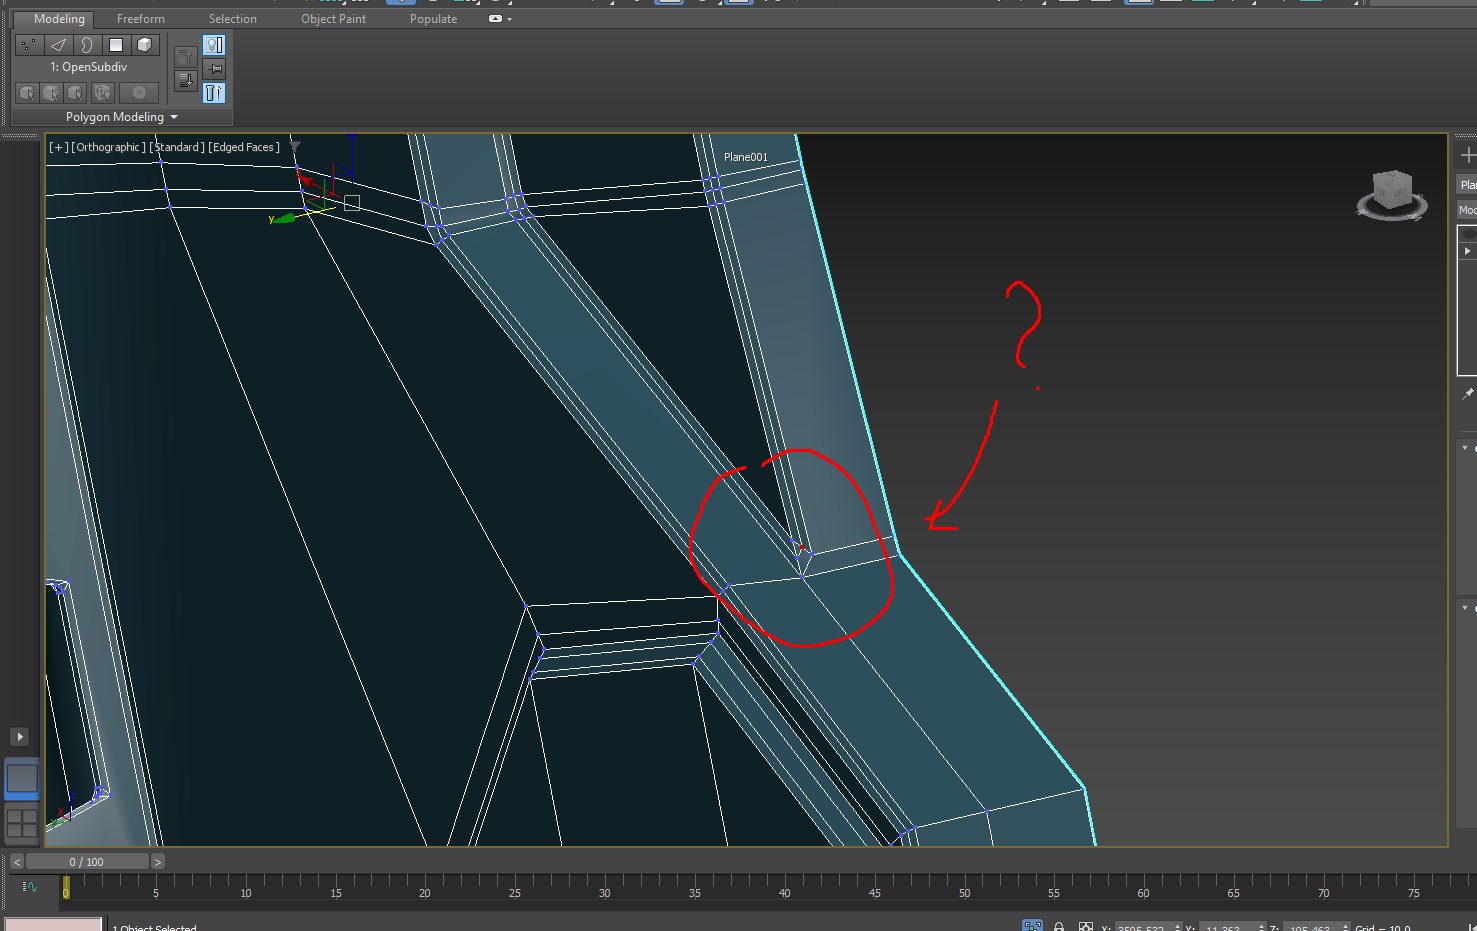Screen dimensions: 1477x931
Task: Select Vertex sub-object mode in ribbon
Action: pyautogui.click(x=29, y=45)
